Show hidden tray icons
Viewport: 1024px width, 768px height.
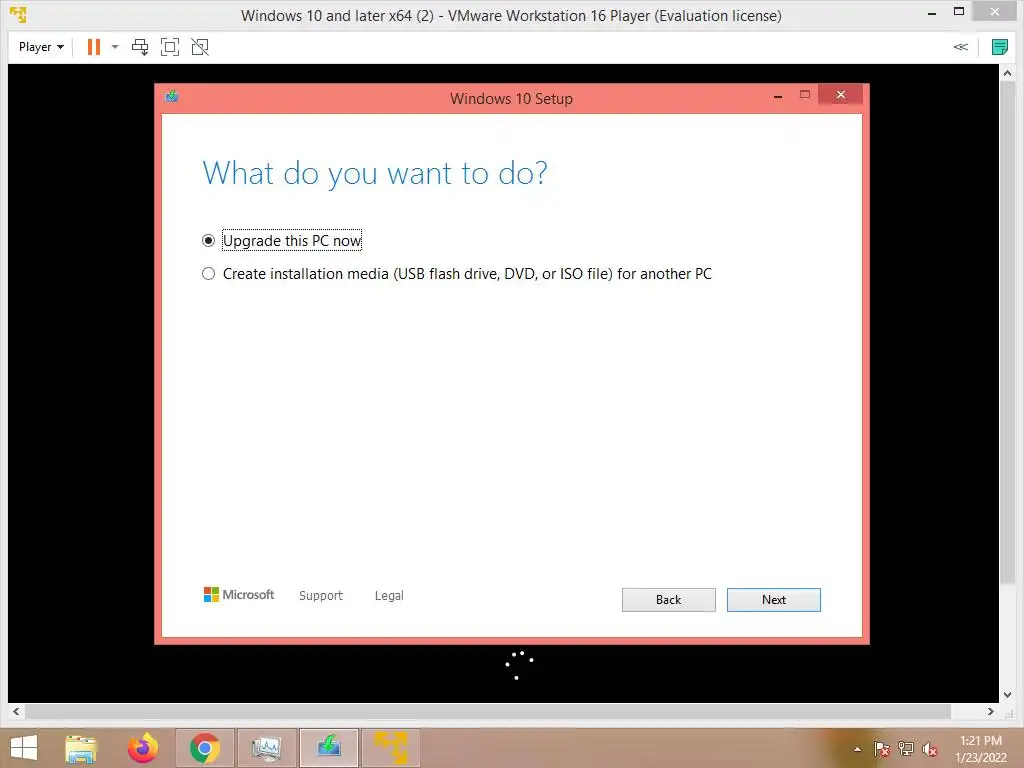pos(857,749)
